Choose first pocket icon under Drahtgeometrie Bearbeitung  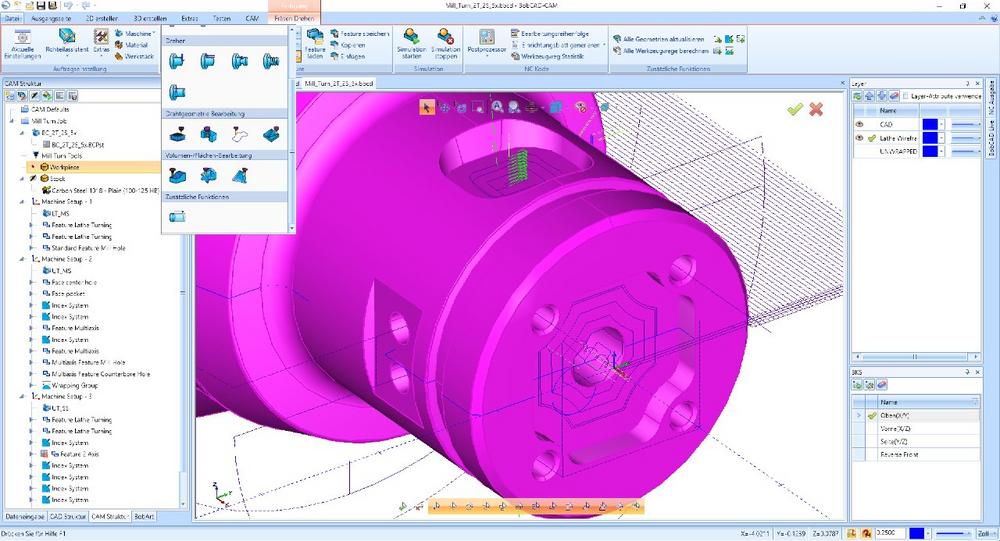tap(177, 134)
